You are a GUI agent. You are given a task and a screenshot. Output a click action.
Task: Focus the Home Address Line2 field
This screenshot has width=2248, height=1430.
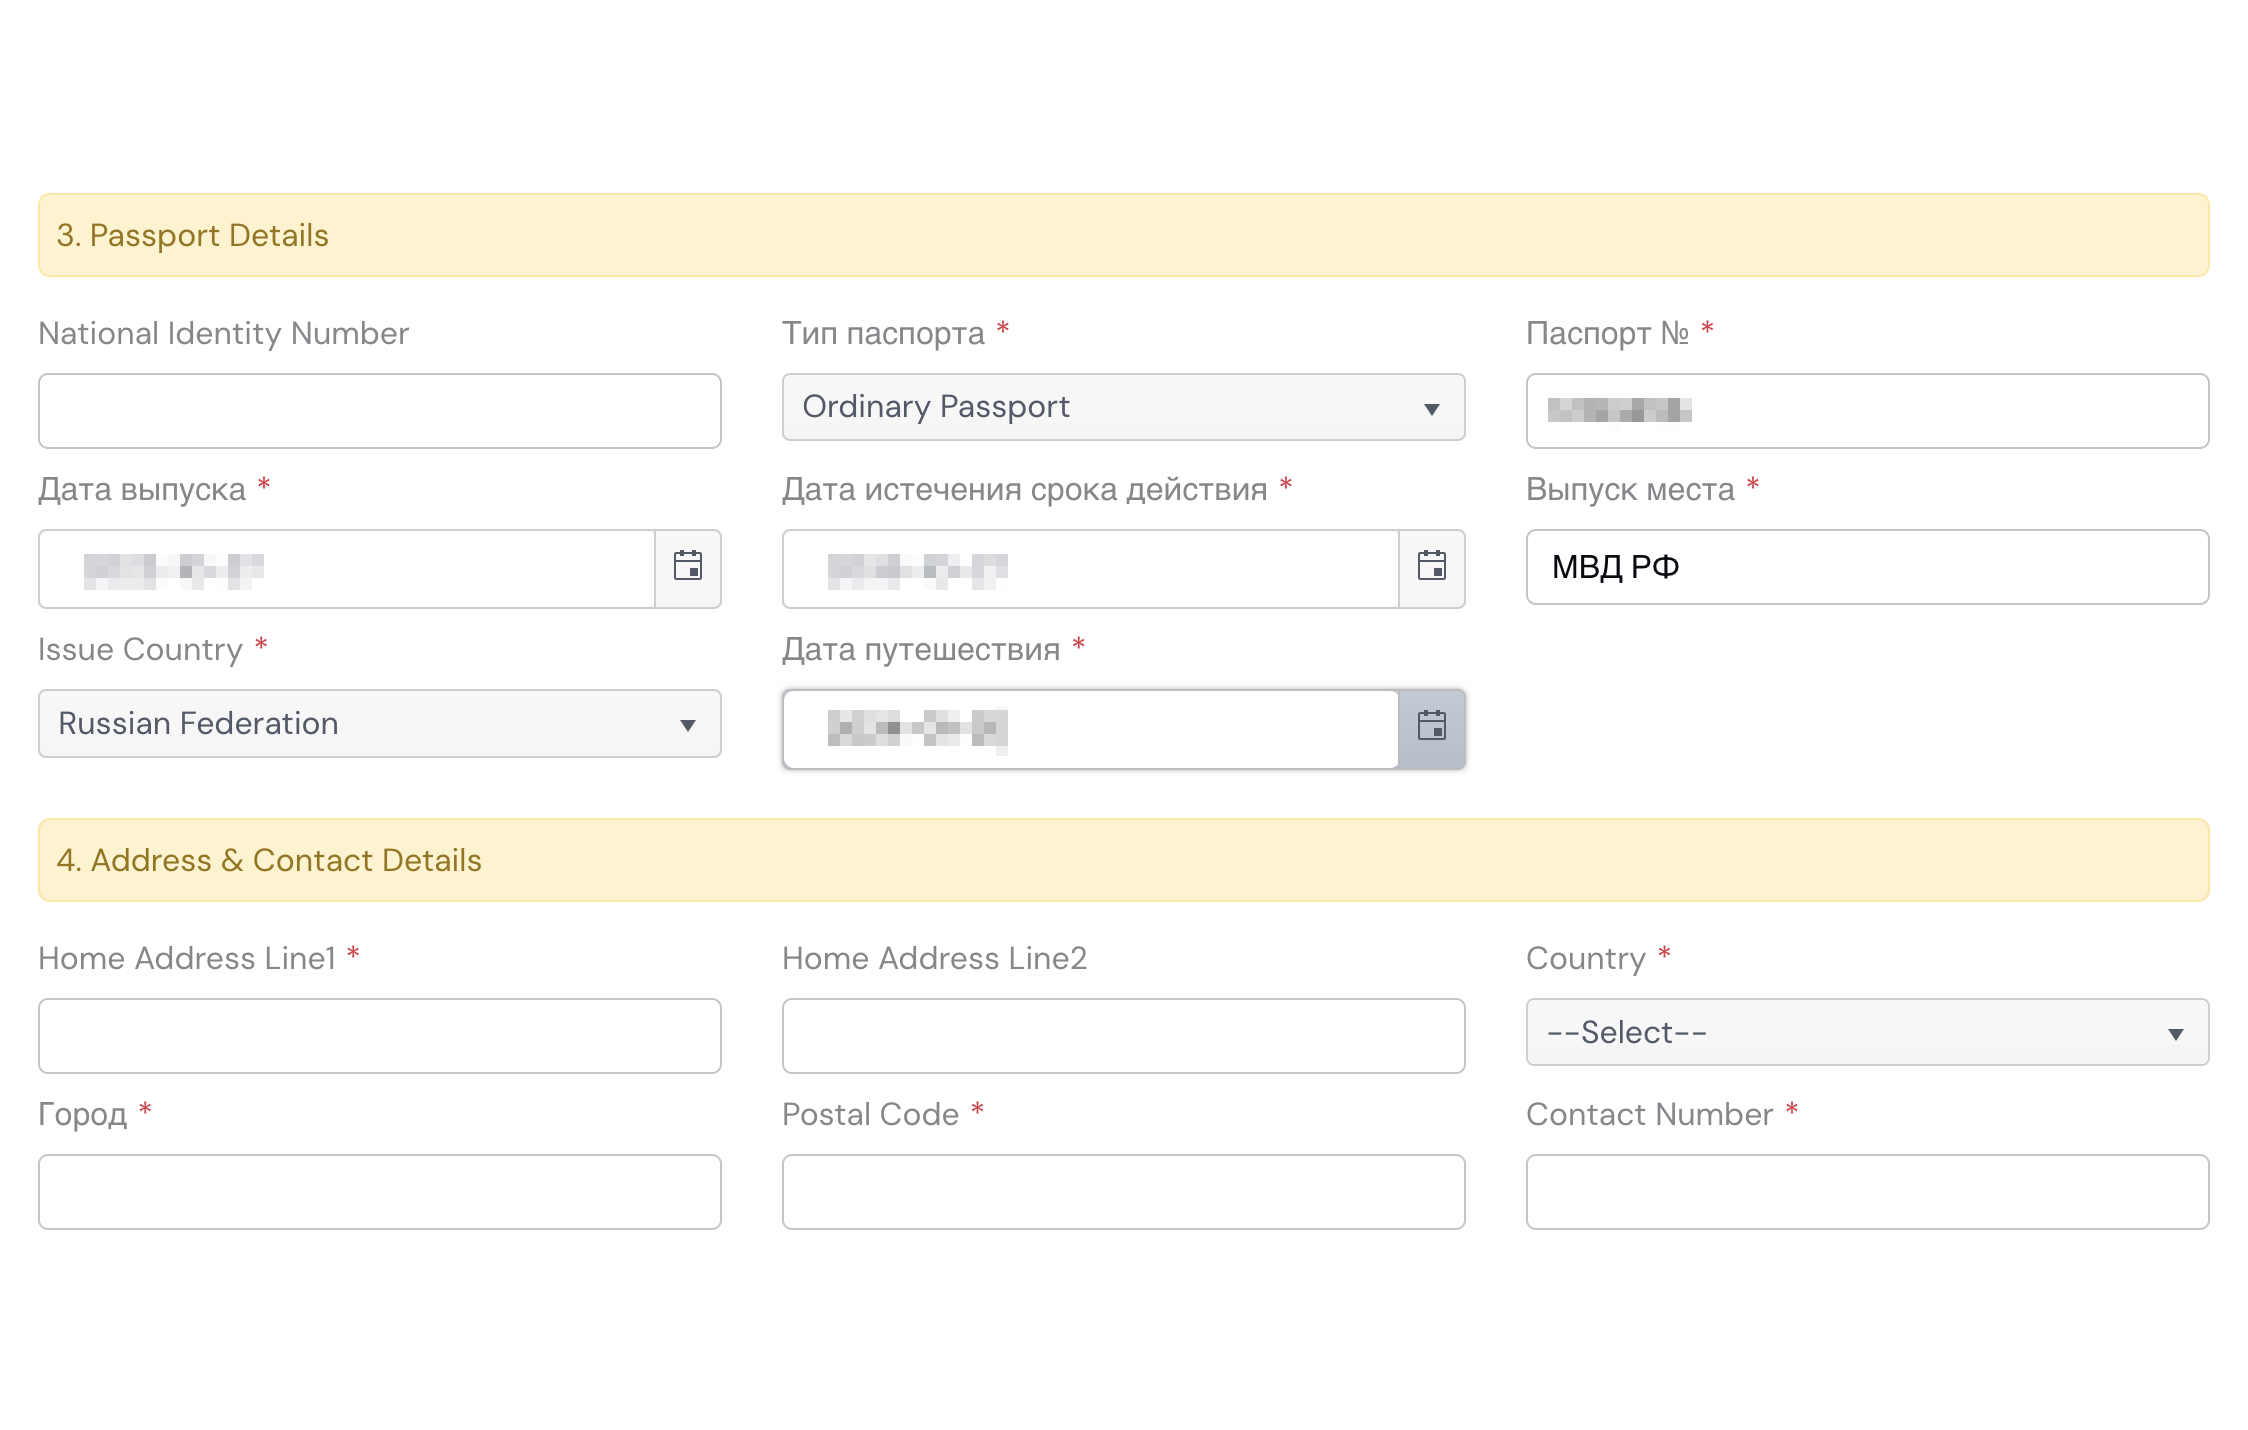click(1123, 1036)
